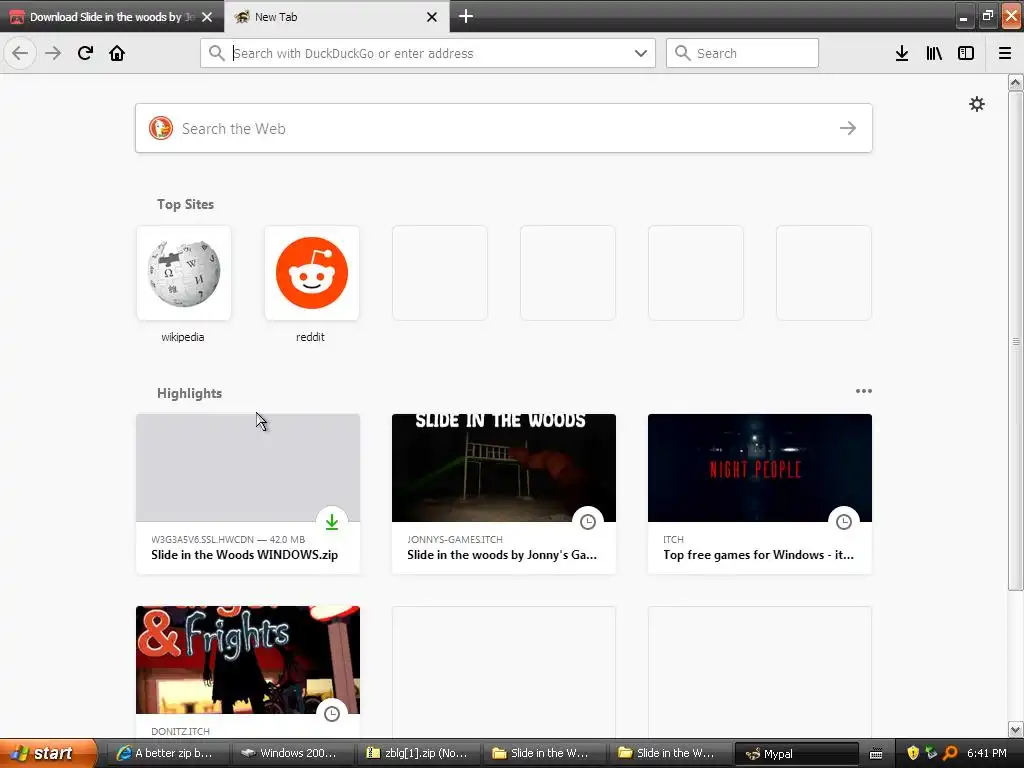Image resolution: width=1024 pixels, height=768 pixels.
Task: Click the keyboard icon in taskbar
Action: 876,754
